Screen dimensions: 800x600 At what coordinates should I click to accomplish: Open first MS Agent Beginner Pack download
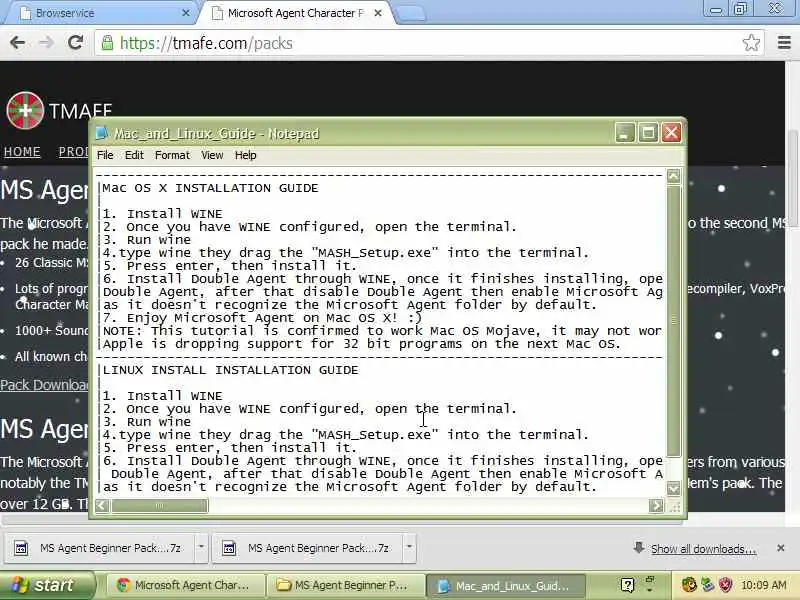[x=99, y=548]
